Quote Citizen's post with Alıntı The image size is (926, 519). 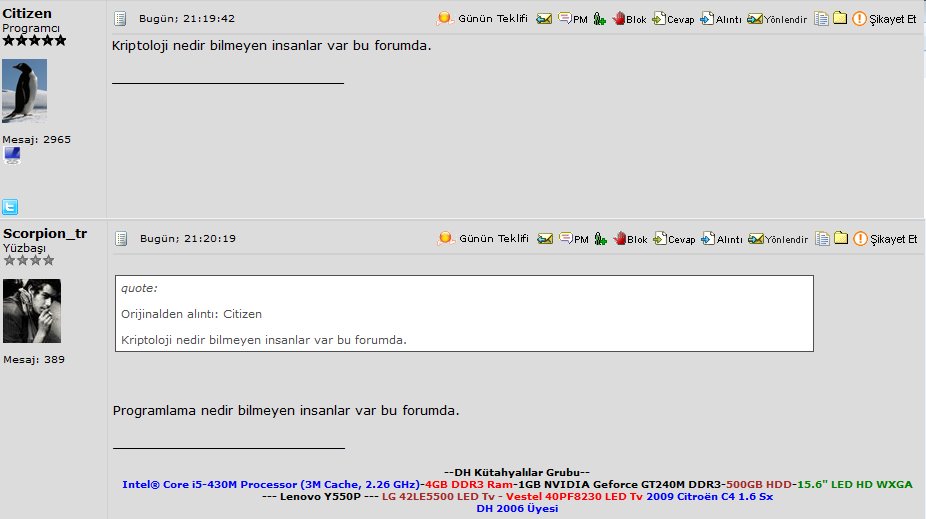click(x=721, y=19)
